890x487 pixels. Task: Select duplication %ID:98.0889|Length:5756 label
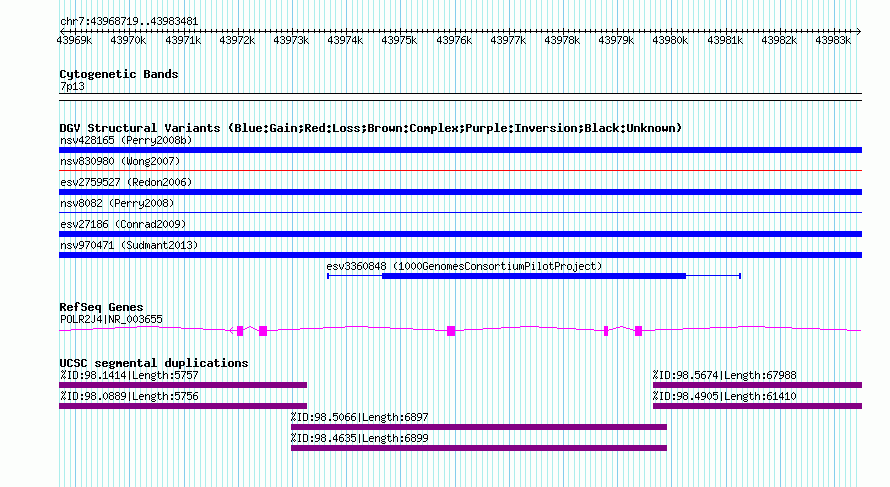coord(129,396)
